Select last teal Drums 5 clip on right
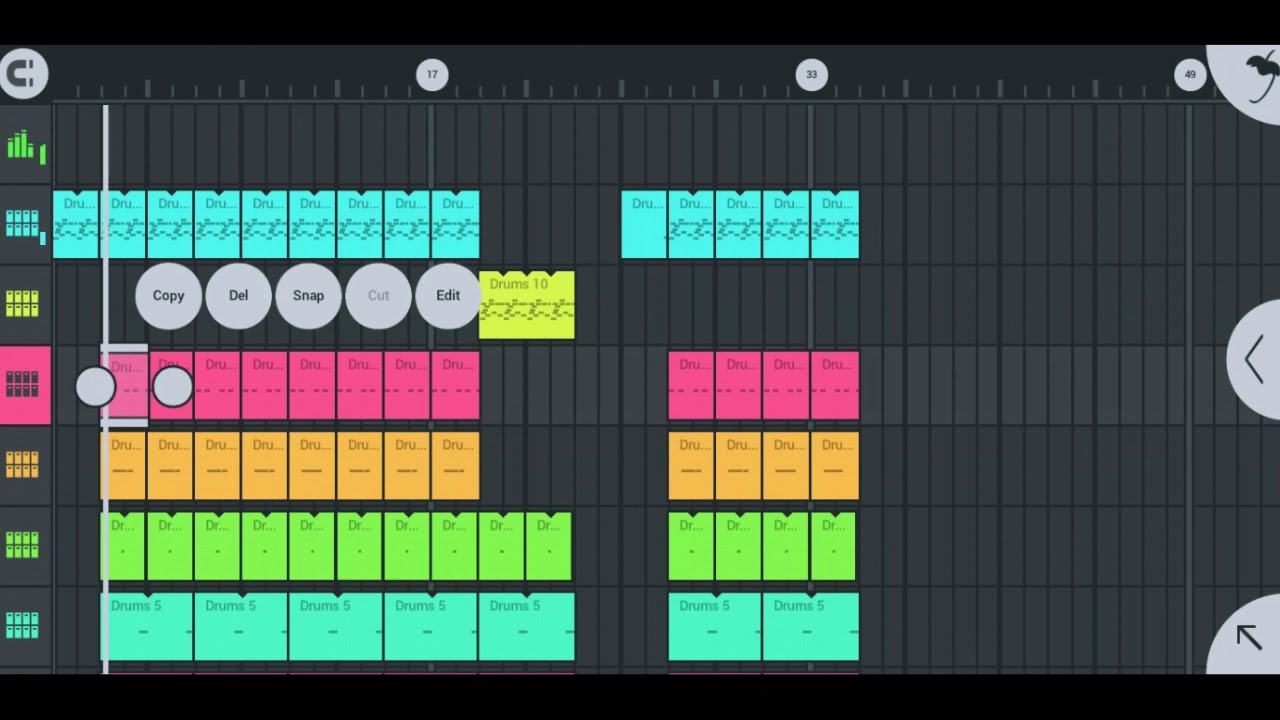 (x=811, y=626)
